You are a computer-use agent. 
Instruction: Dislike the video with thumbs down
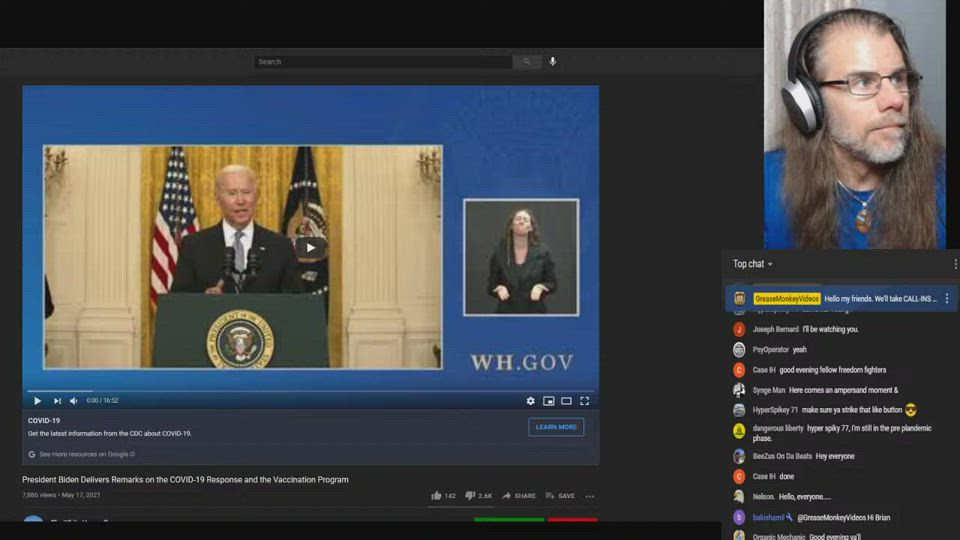470,496
